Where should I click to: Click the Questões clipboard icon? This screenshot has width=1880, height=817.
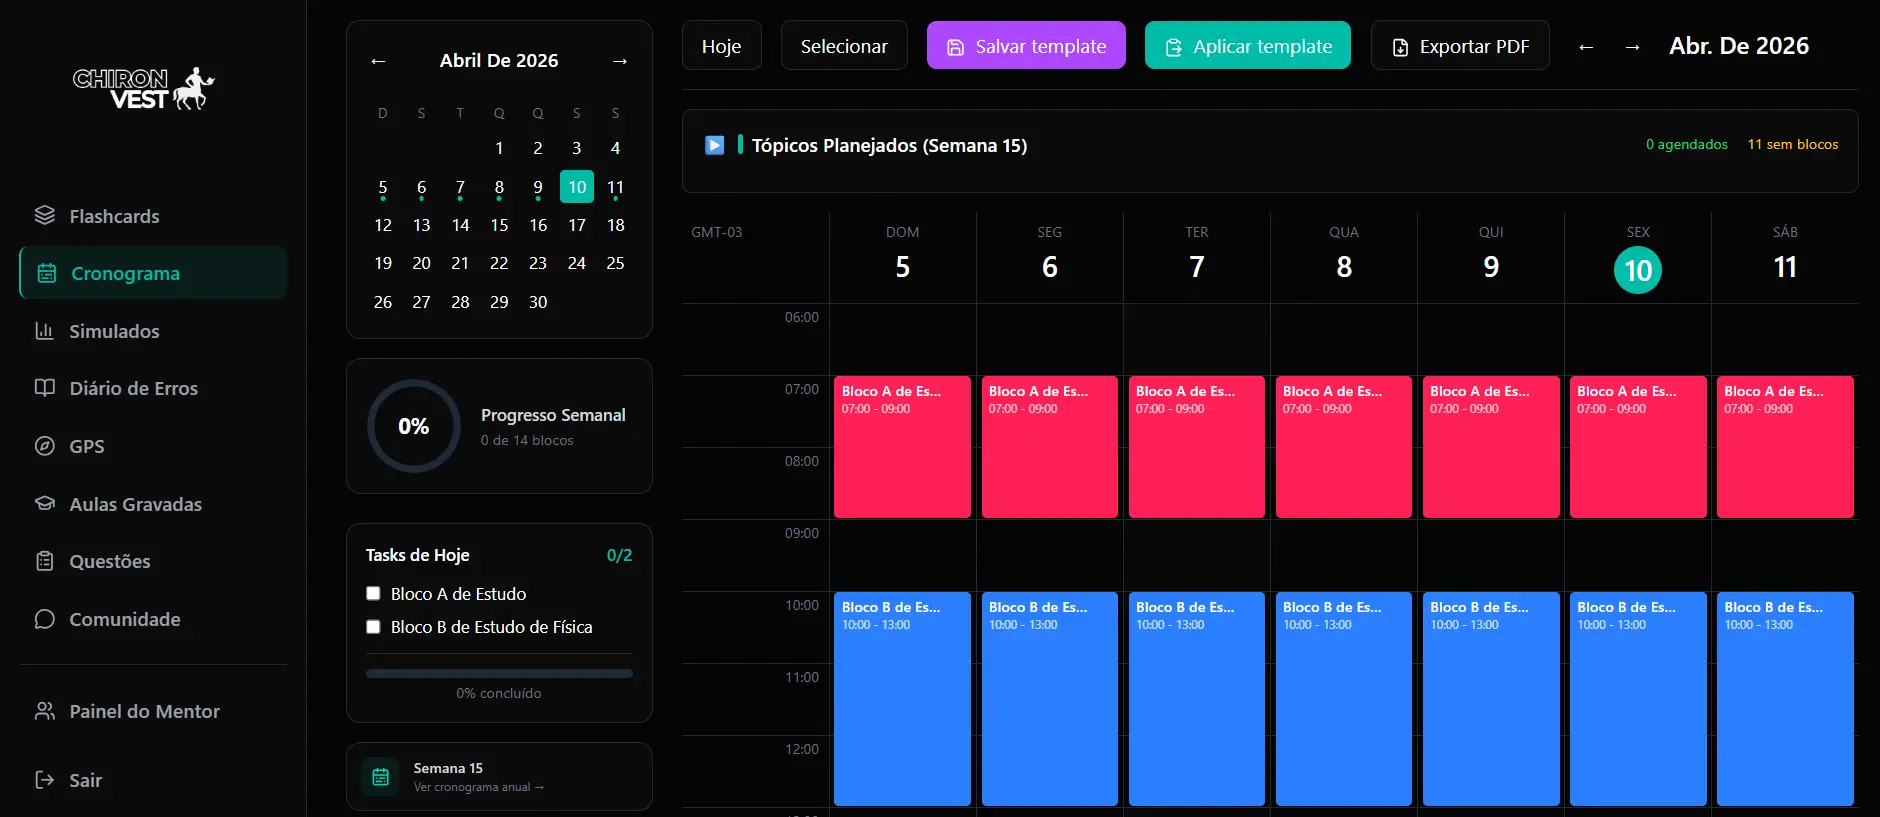point(45,561)
